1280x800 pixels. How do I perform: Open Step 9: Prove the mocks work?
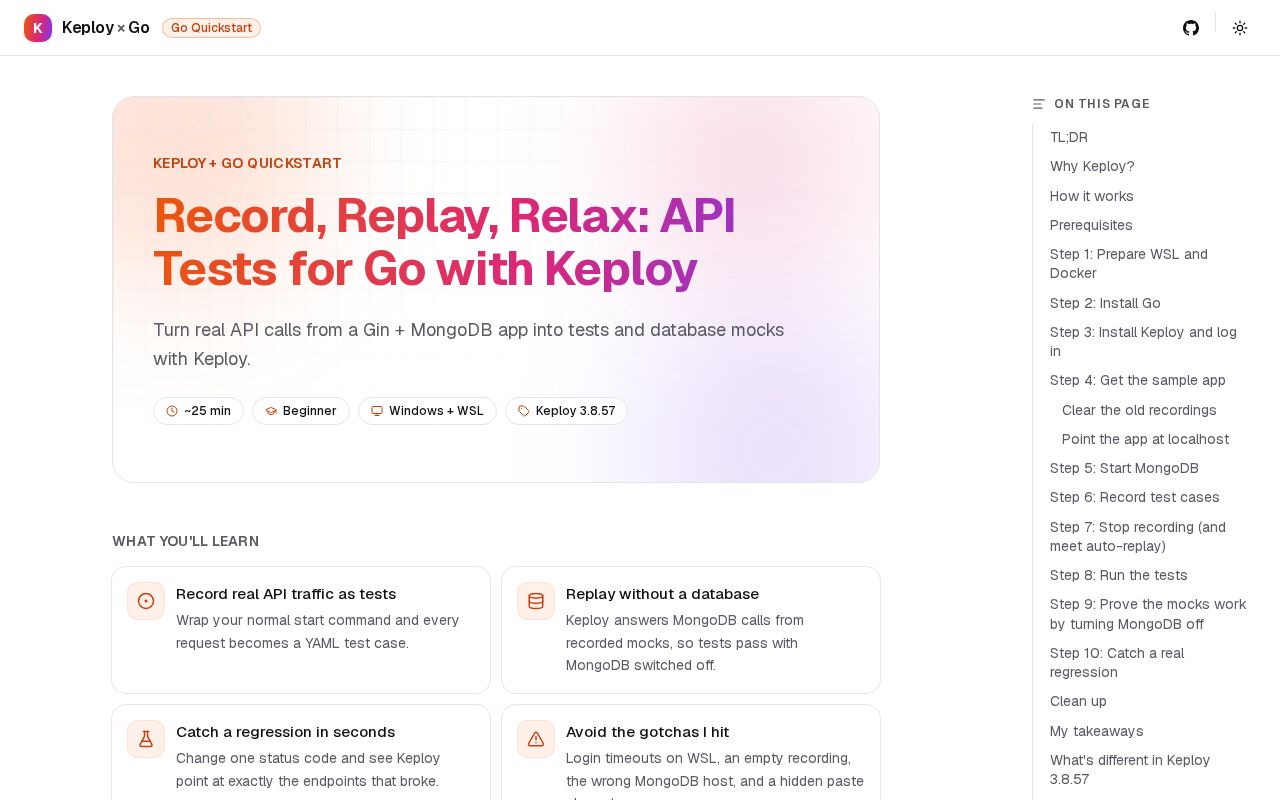[x=1148, y=614]
